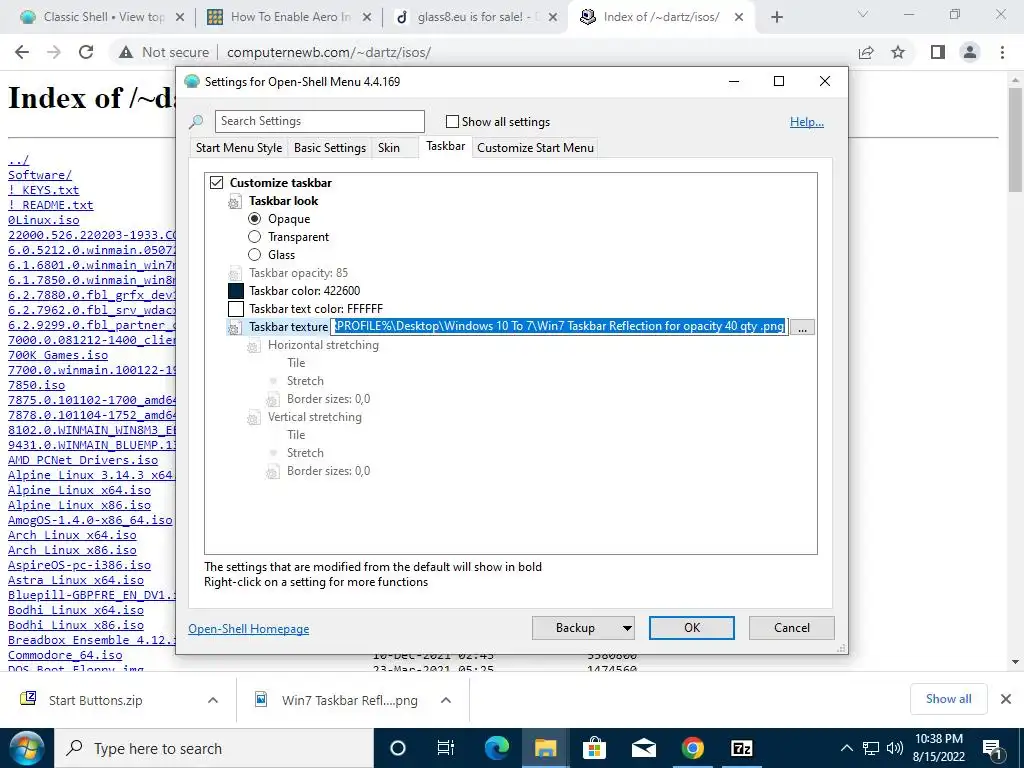The image size is (1024, 768).
Task: Click the search magnifier icon in Settings
Action: pos(196,121)
